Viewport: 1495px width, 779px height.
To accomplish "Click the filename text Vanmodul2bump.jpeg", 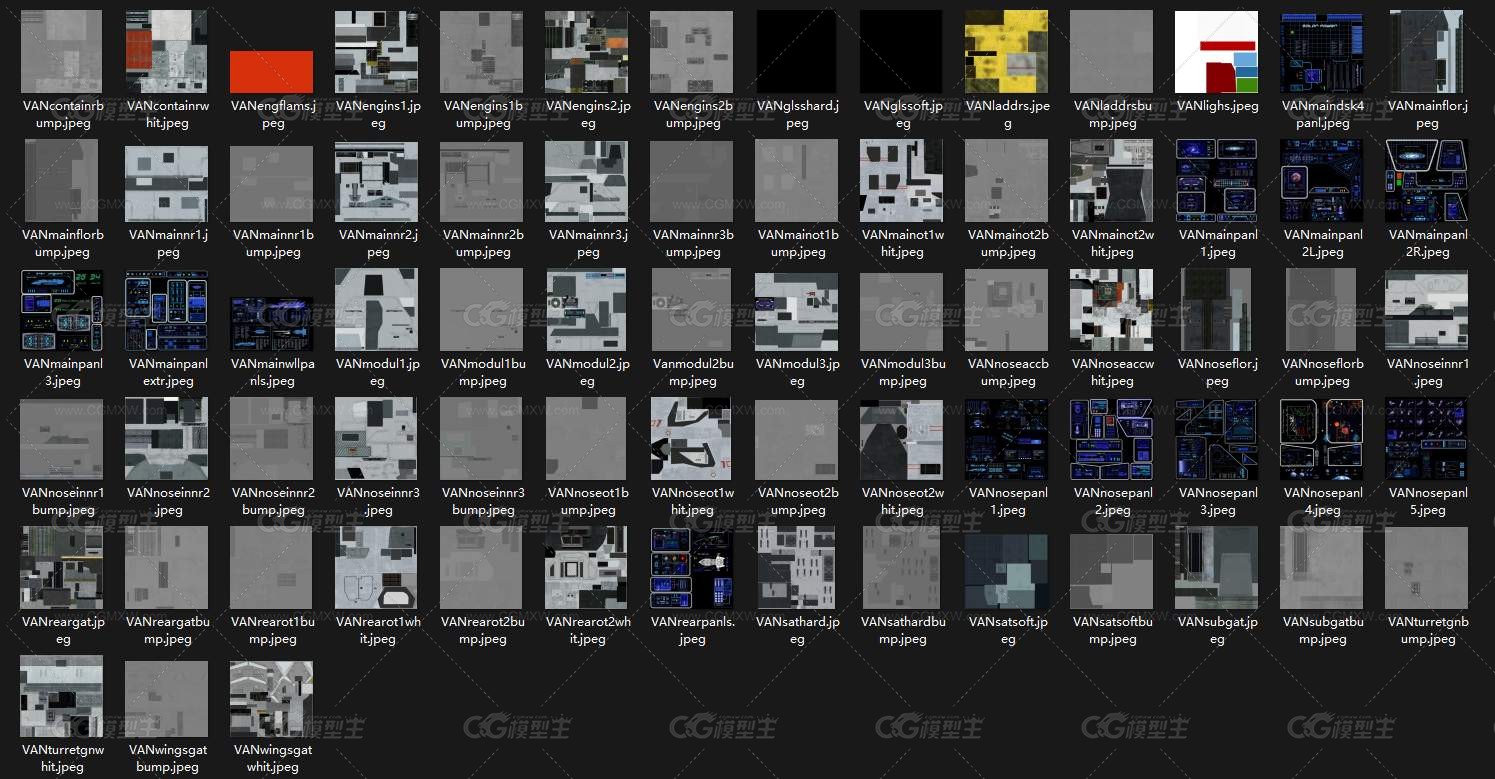I will 692,372.
